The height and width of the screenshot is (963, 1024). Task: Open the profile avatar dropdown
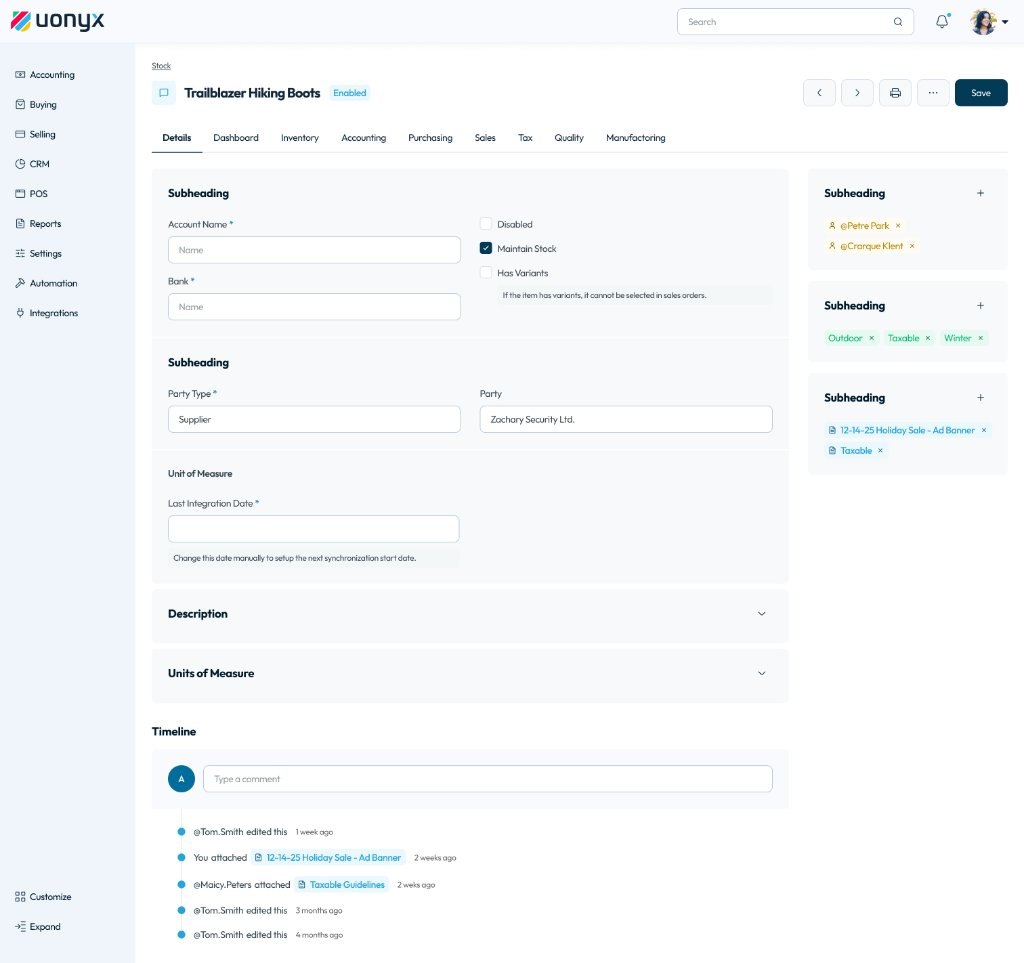click(984, 21)
